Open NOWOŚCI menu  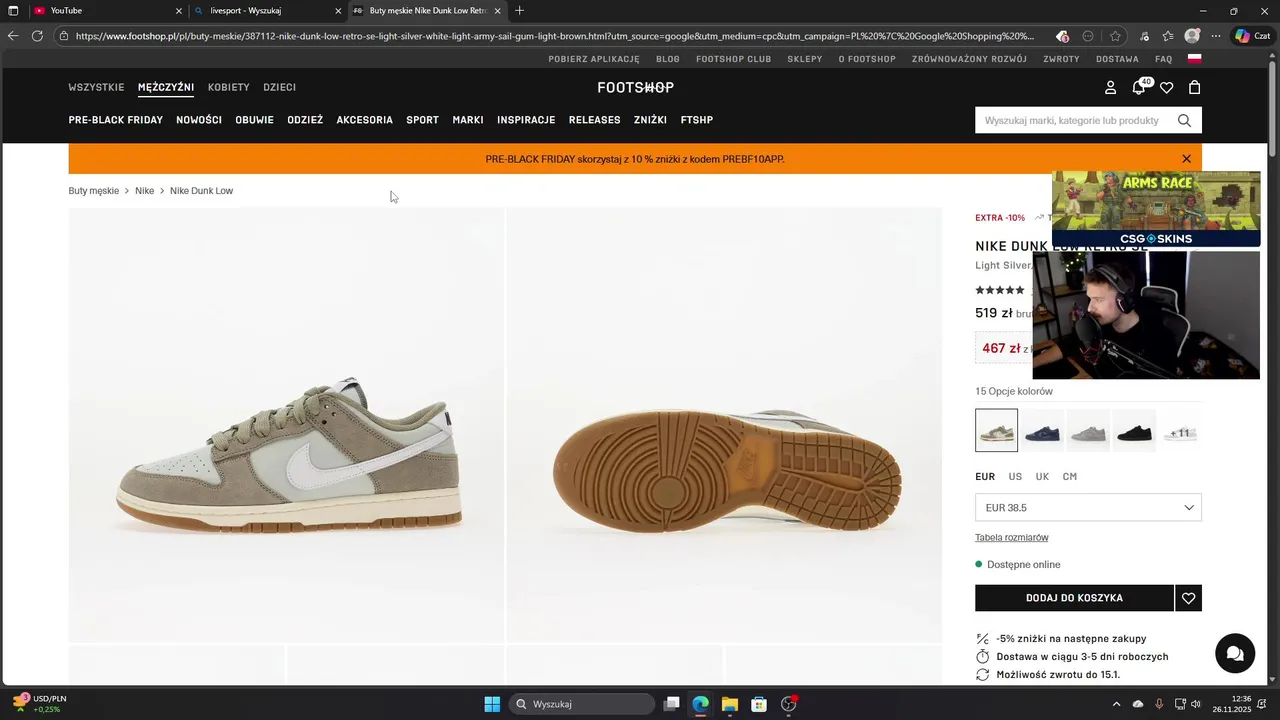click(x=199, y=120)
